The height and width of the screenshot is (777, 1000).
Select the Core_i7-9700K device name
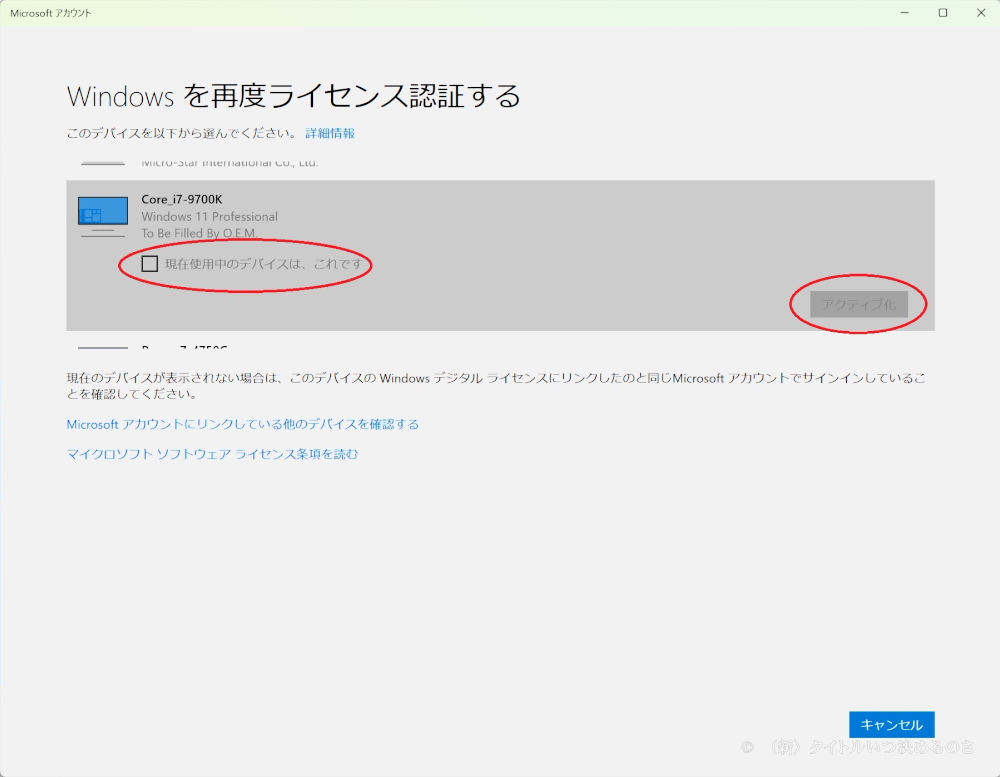click(x=182, y=200)
